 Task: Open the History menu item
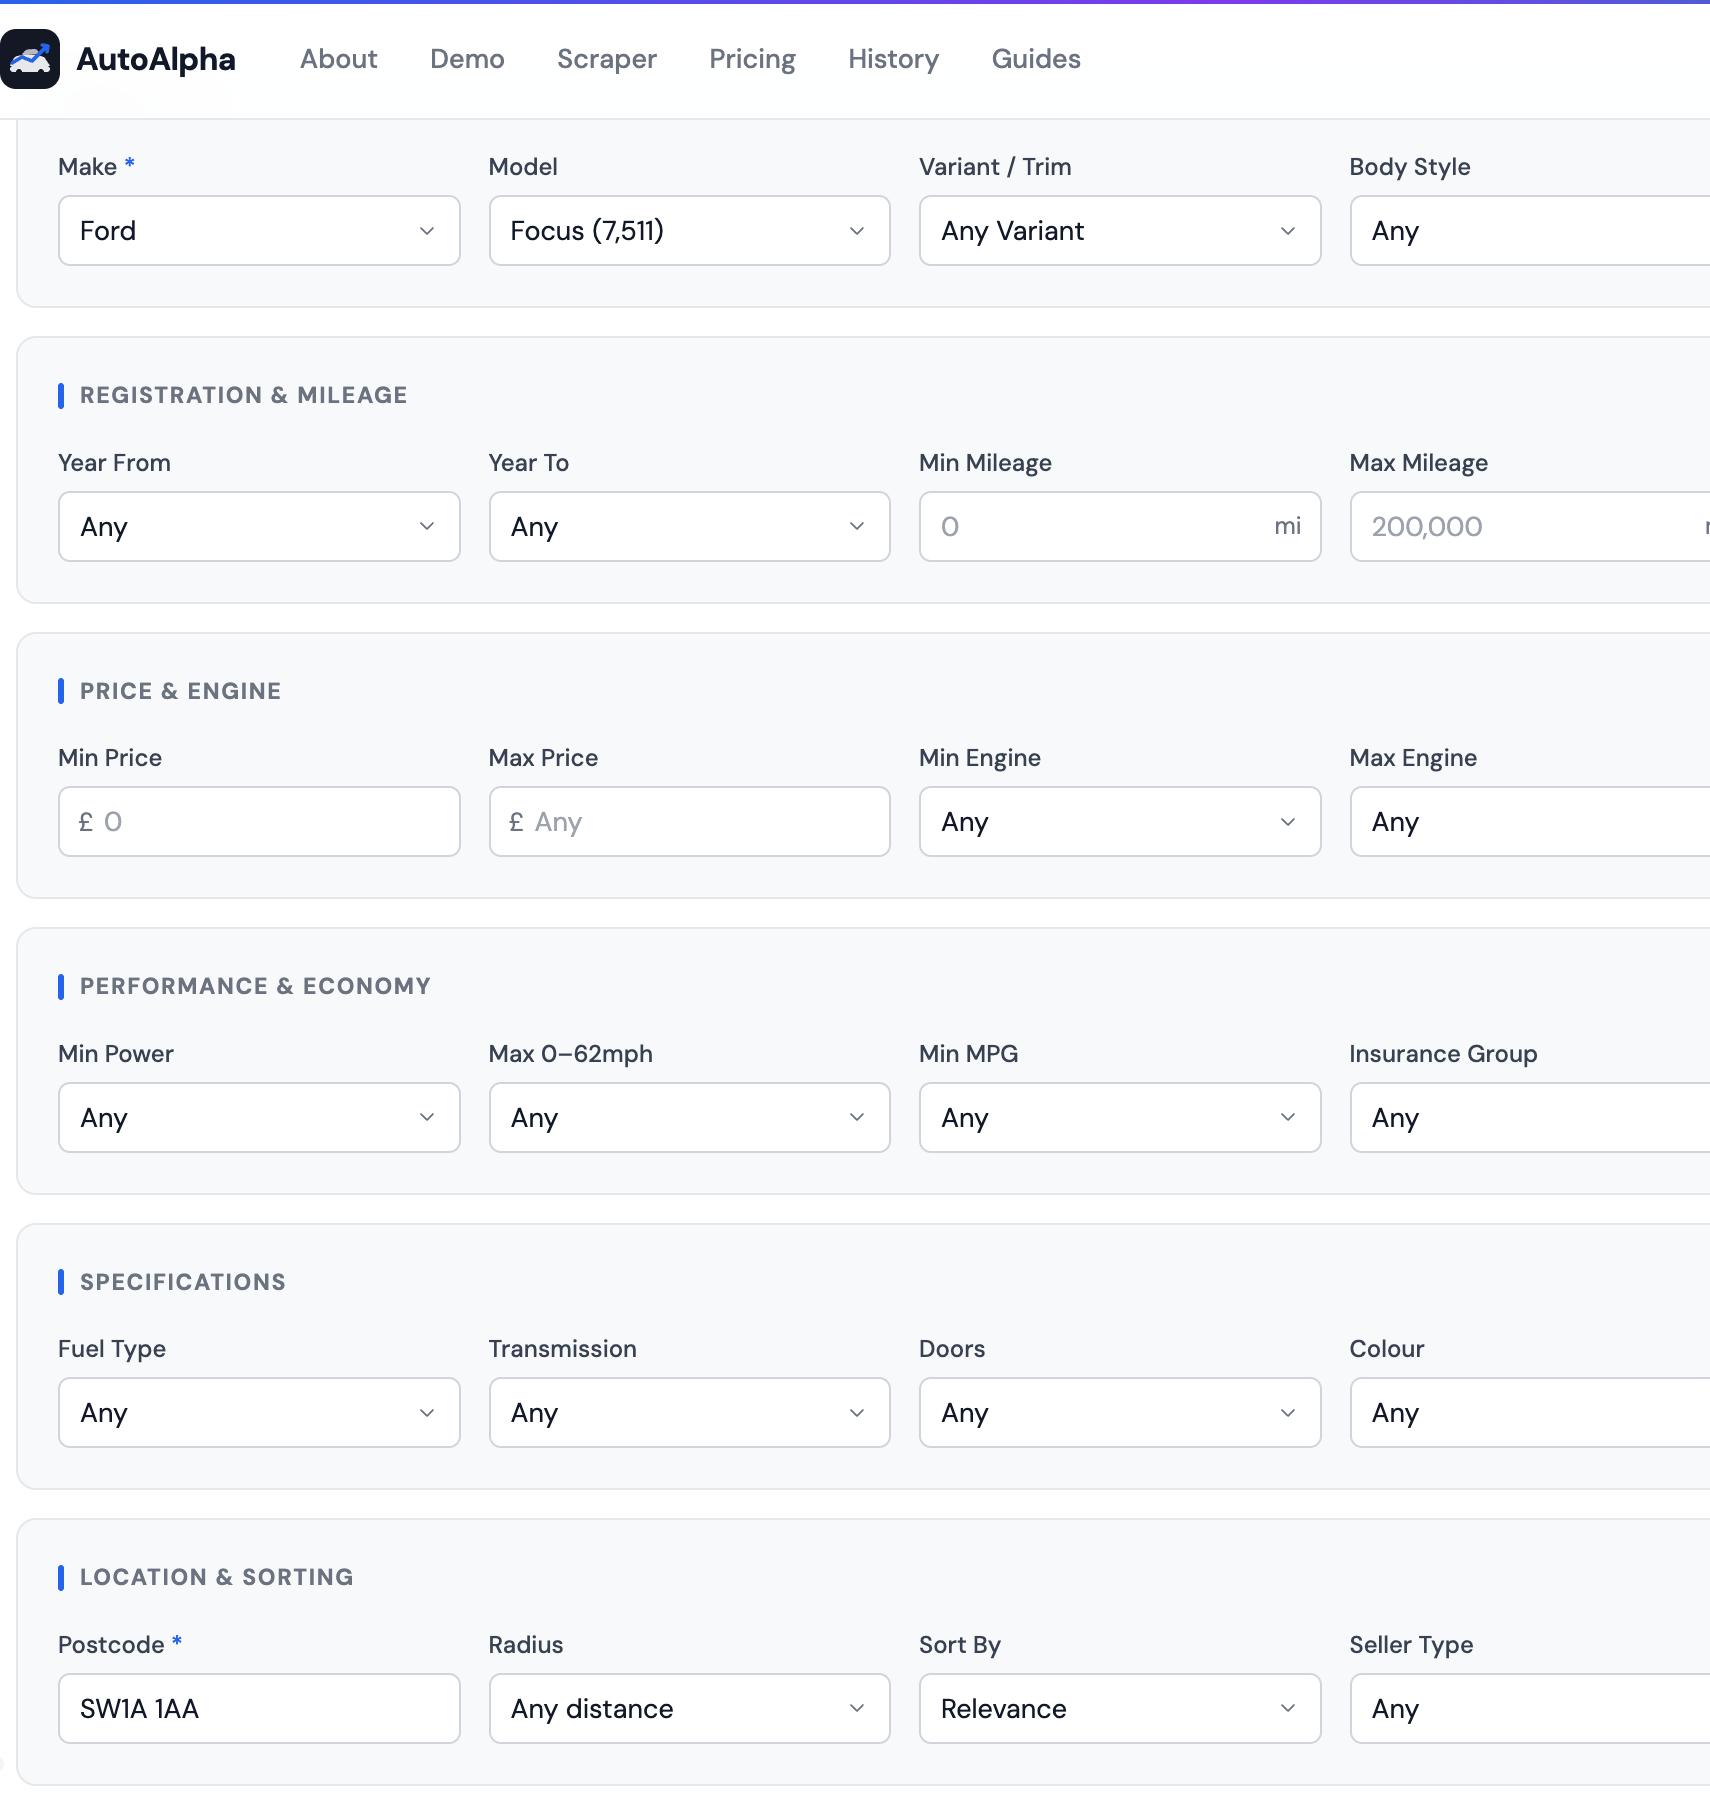[893, 59]
